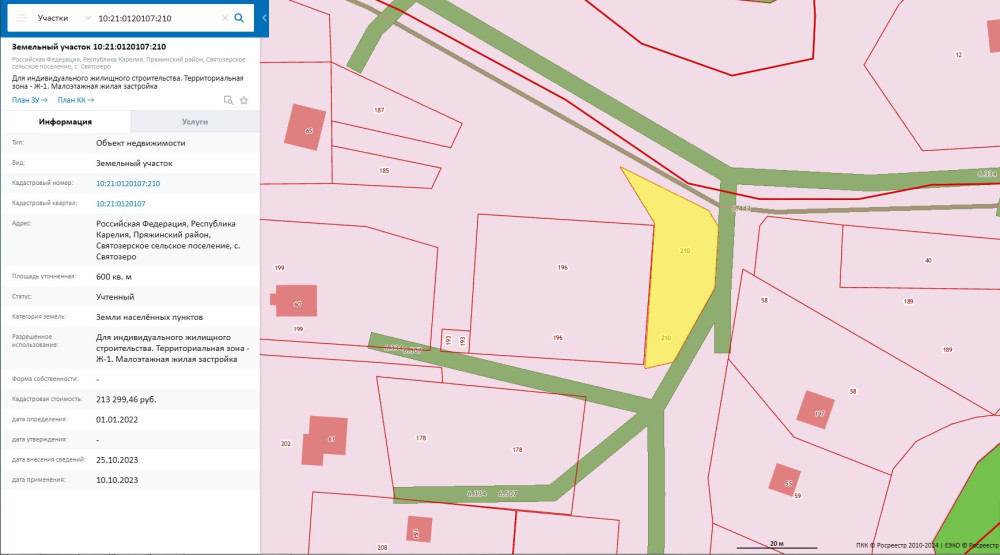This screenshot has width=1000, height=555.
Task: Open the План ЗУ link
Action: [x=29, y=100]
